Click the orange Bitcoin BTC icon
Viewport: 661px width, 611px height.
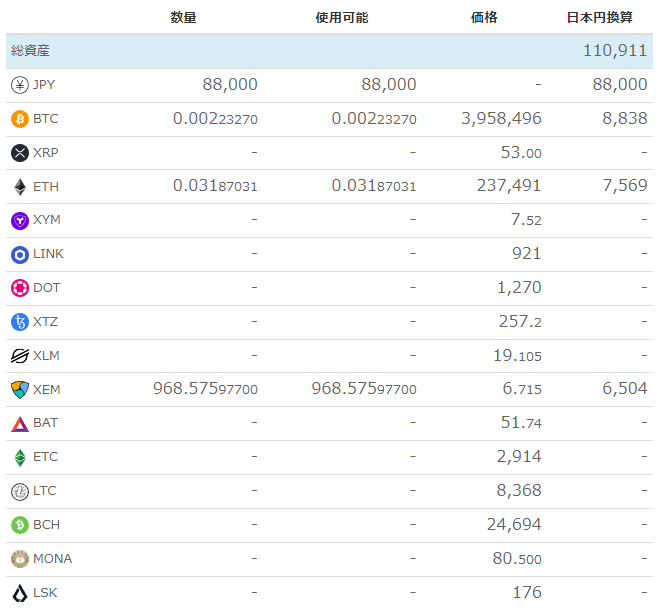coord(20,119)
